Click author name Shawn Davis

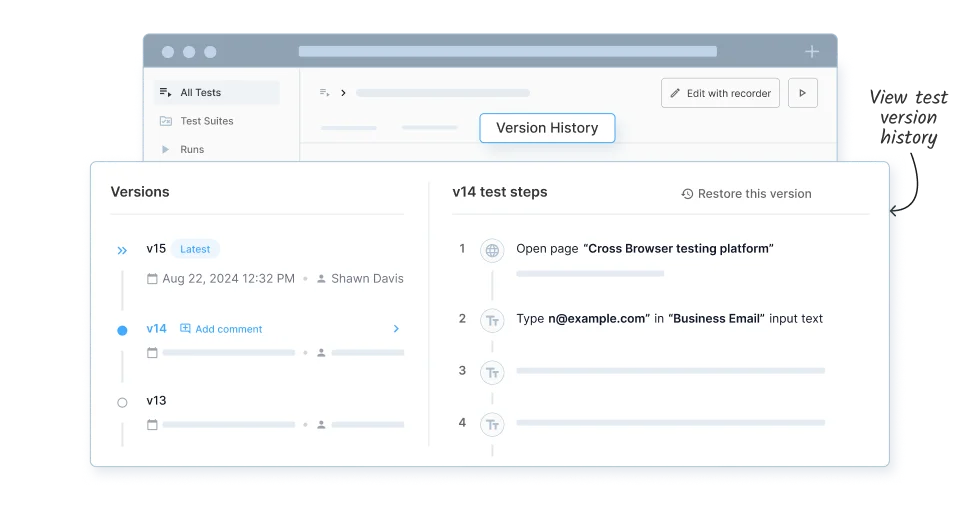(367, 279)
